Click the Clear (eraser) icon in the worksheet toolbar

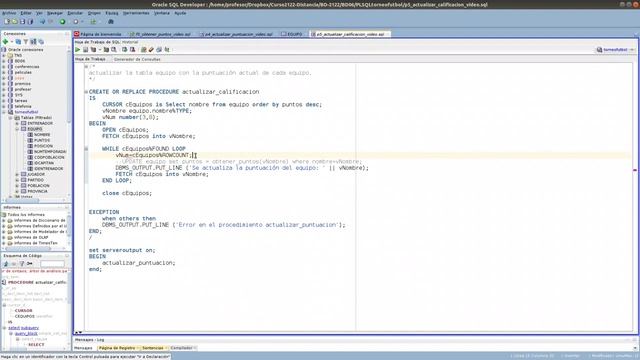pos(151,49)
